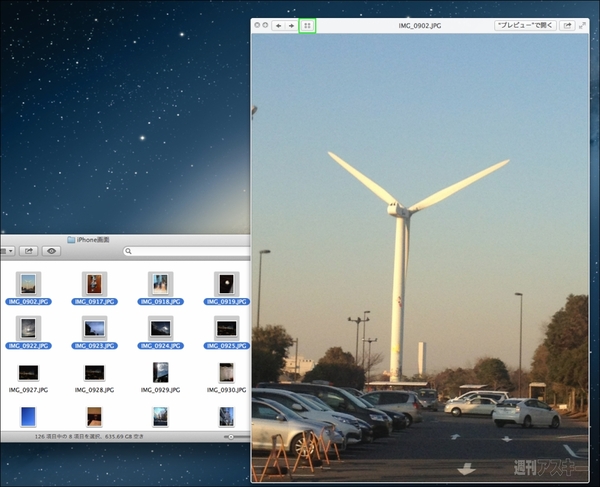The image size is (600, 487).
Task: Select the IMG_0927.JPG thumbnail
Action: [x=27, y=372]
